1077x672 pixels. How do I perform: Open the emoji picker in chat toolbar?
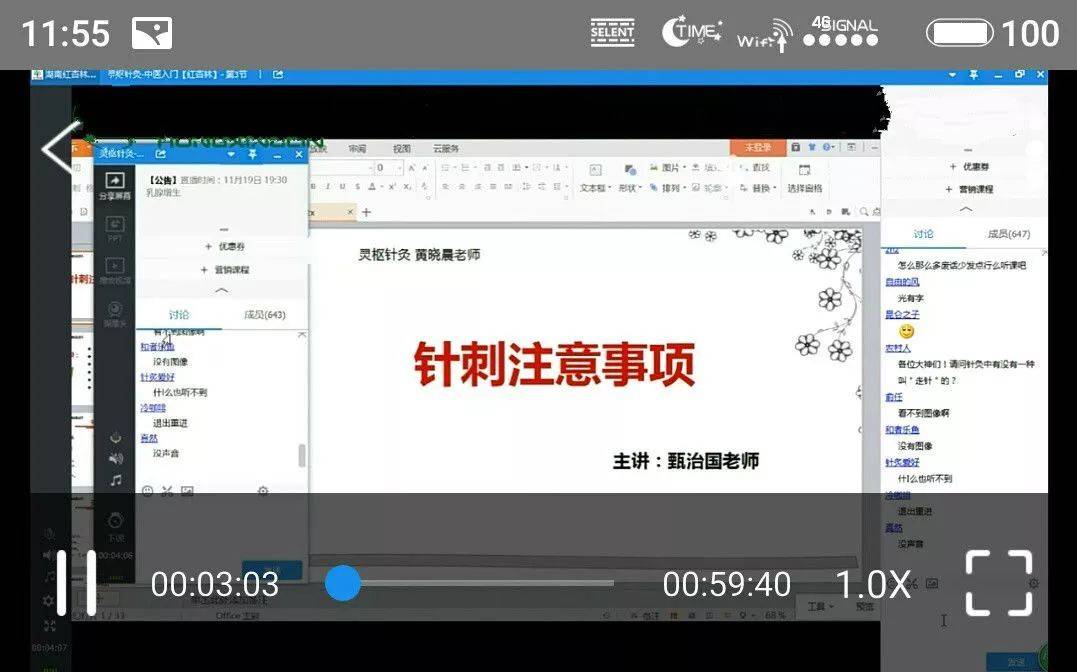pos(147,491)
